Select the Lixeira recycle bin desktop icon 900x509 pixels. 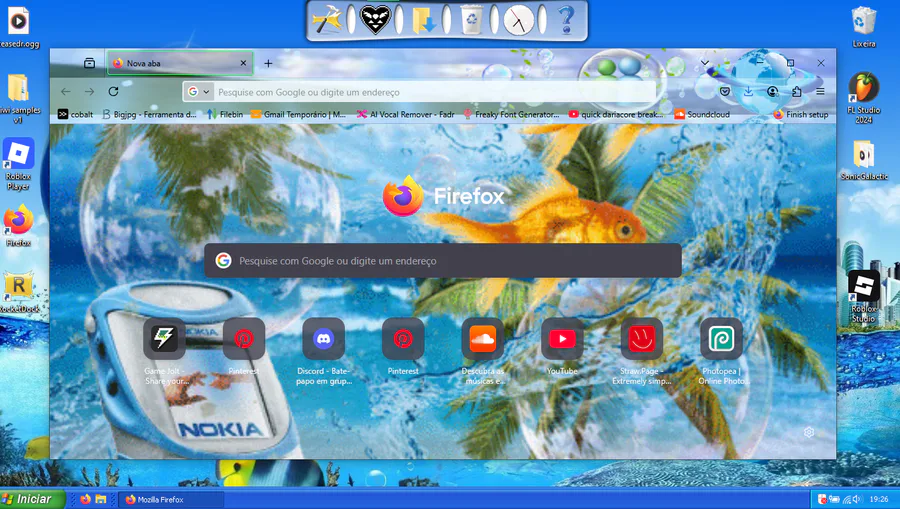pyautogui.click(x=864, y=26)
